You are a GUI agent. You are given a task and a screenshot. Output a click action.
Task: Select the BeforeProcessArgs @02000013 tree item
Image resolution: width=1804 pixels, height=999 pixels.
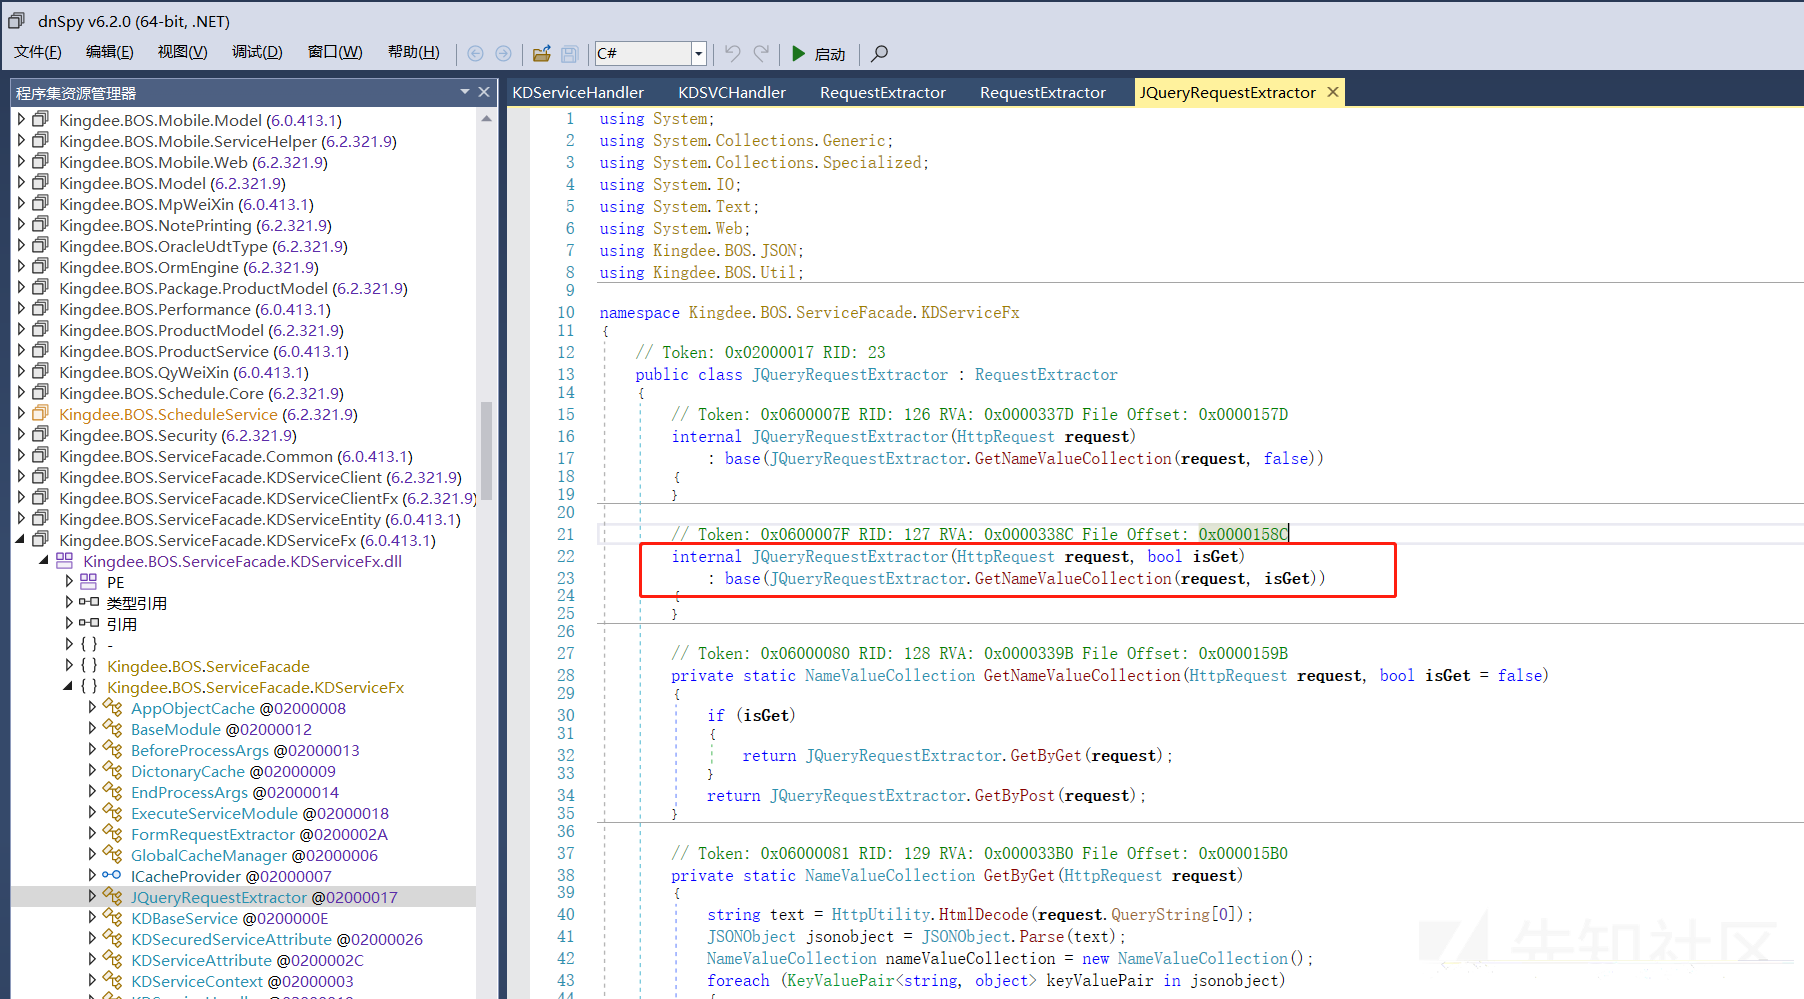click(x=245, y=750)
